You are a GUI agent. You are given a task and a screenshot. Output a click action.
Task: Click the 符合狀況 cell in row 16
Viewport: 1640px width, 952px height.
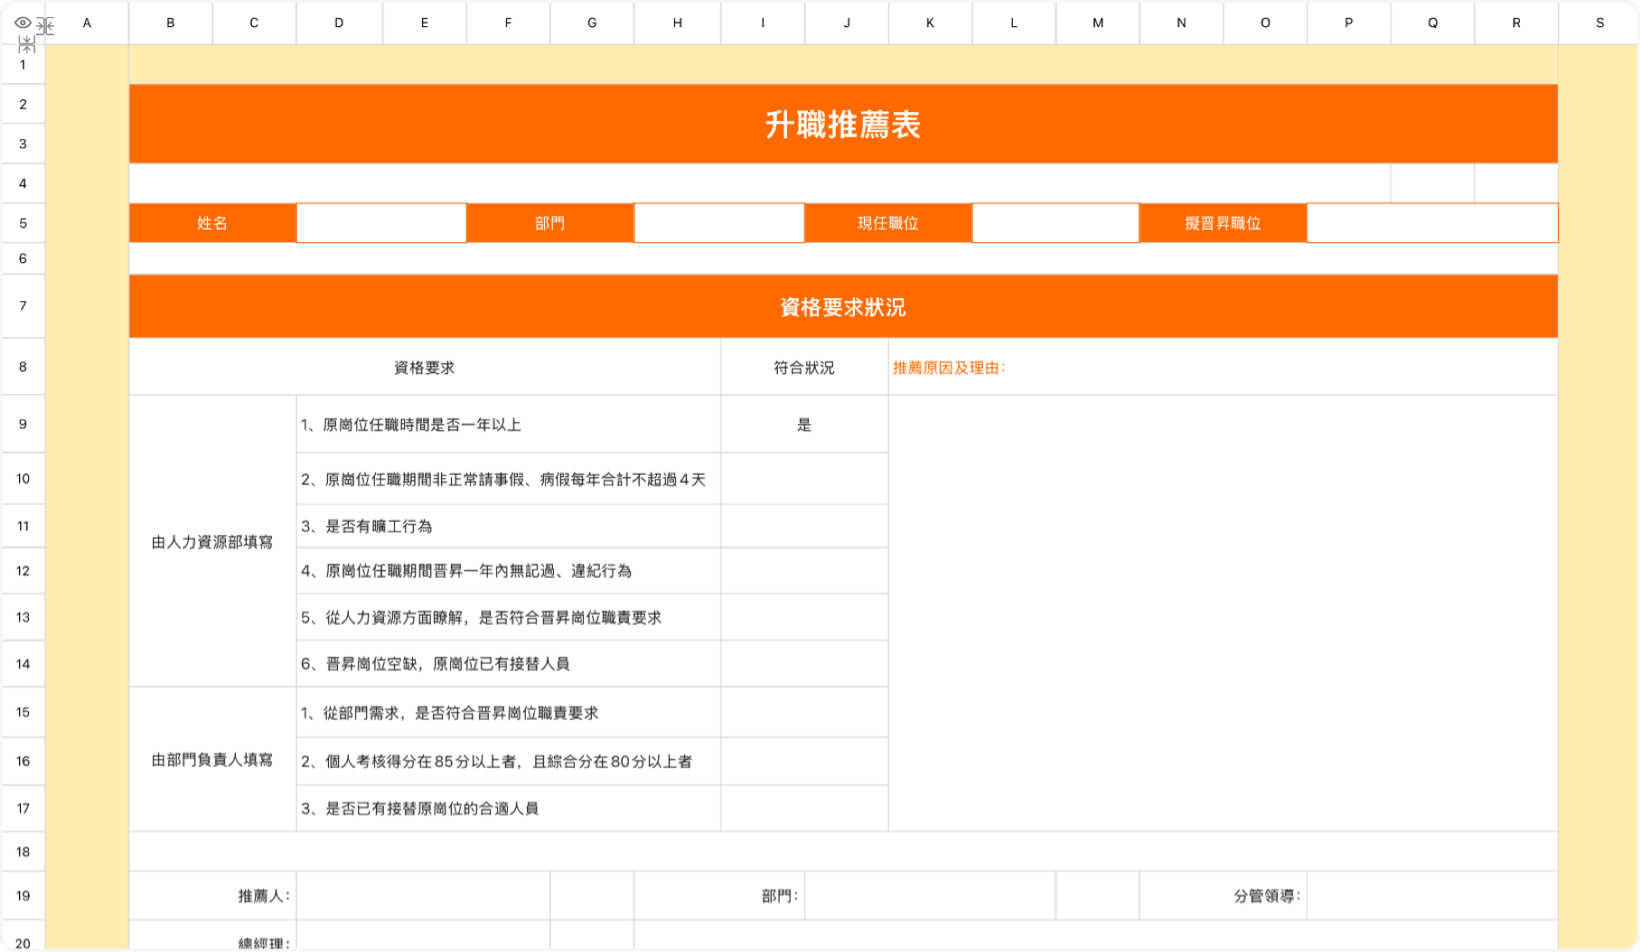coord(804,761)
